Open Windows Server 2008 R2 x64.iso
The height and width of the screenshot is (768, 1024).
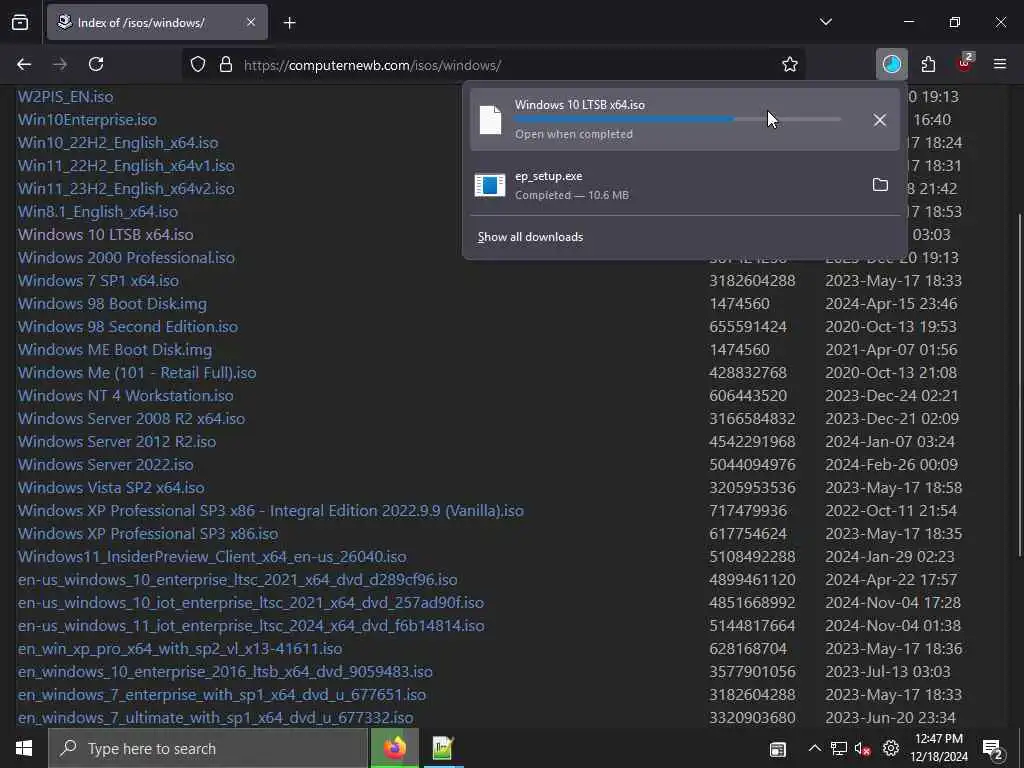(x=131, y=419)
